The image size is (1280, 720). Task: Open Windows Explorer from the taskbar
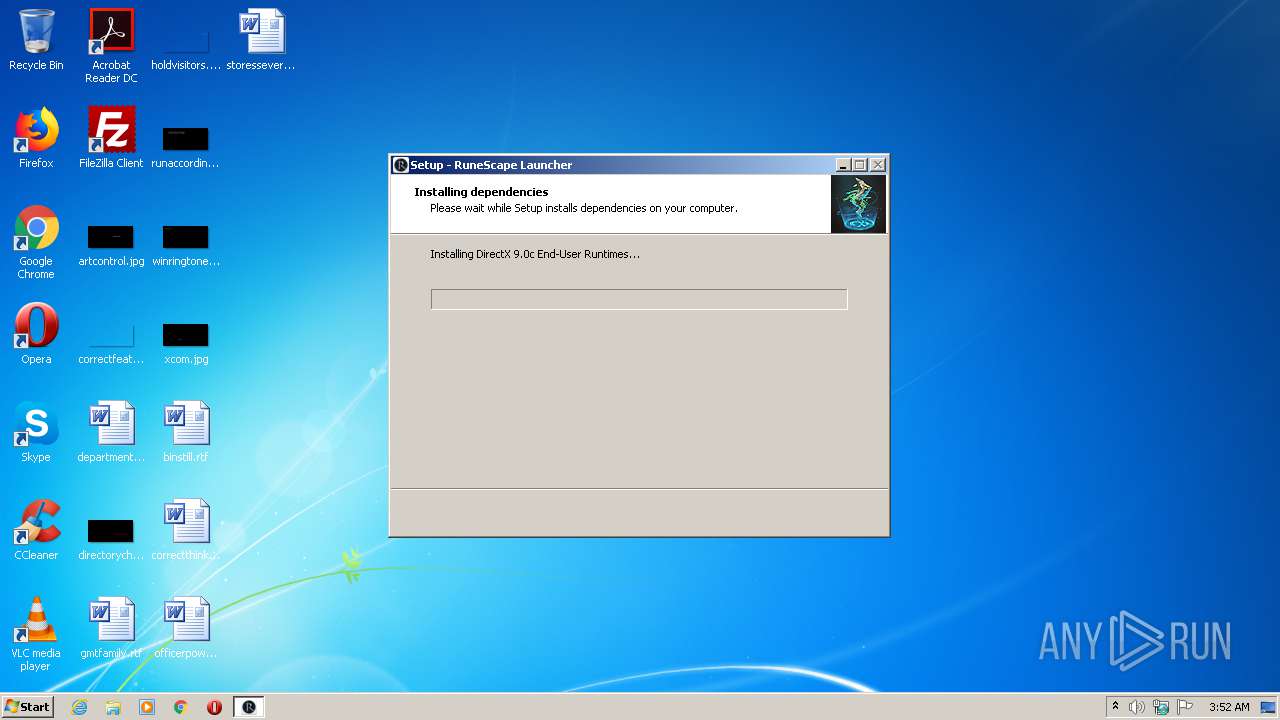(x=113, y=707)
